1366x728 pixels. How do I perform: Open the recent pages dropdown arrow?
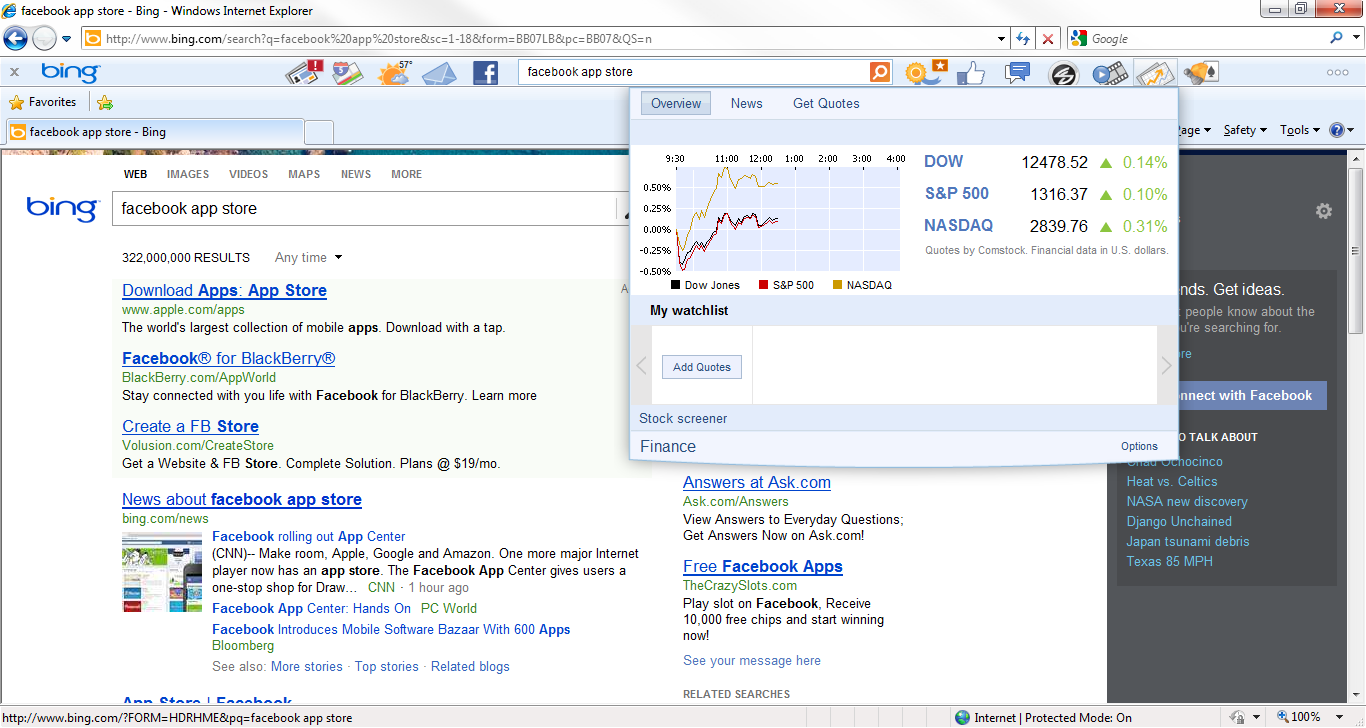(66, 39)
